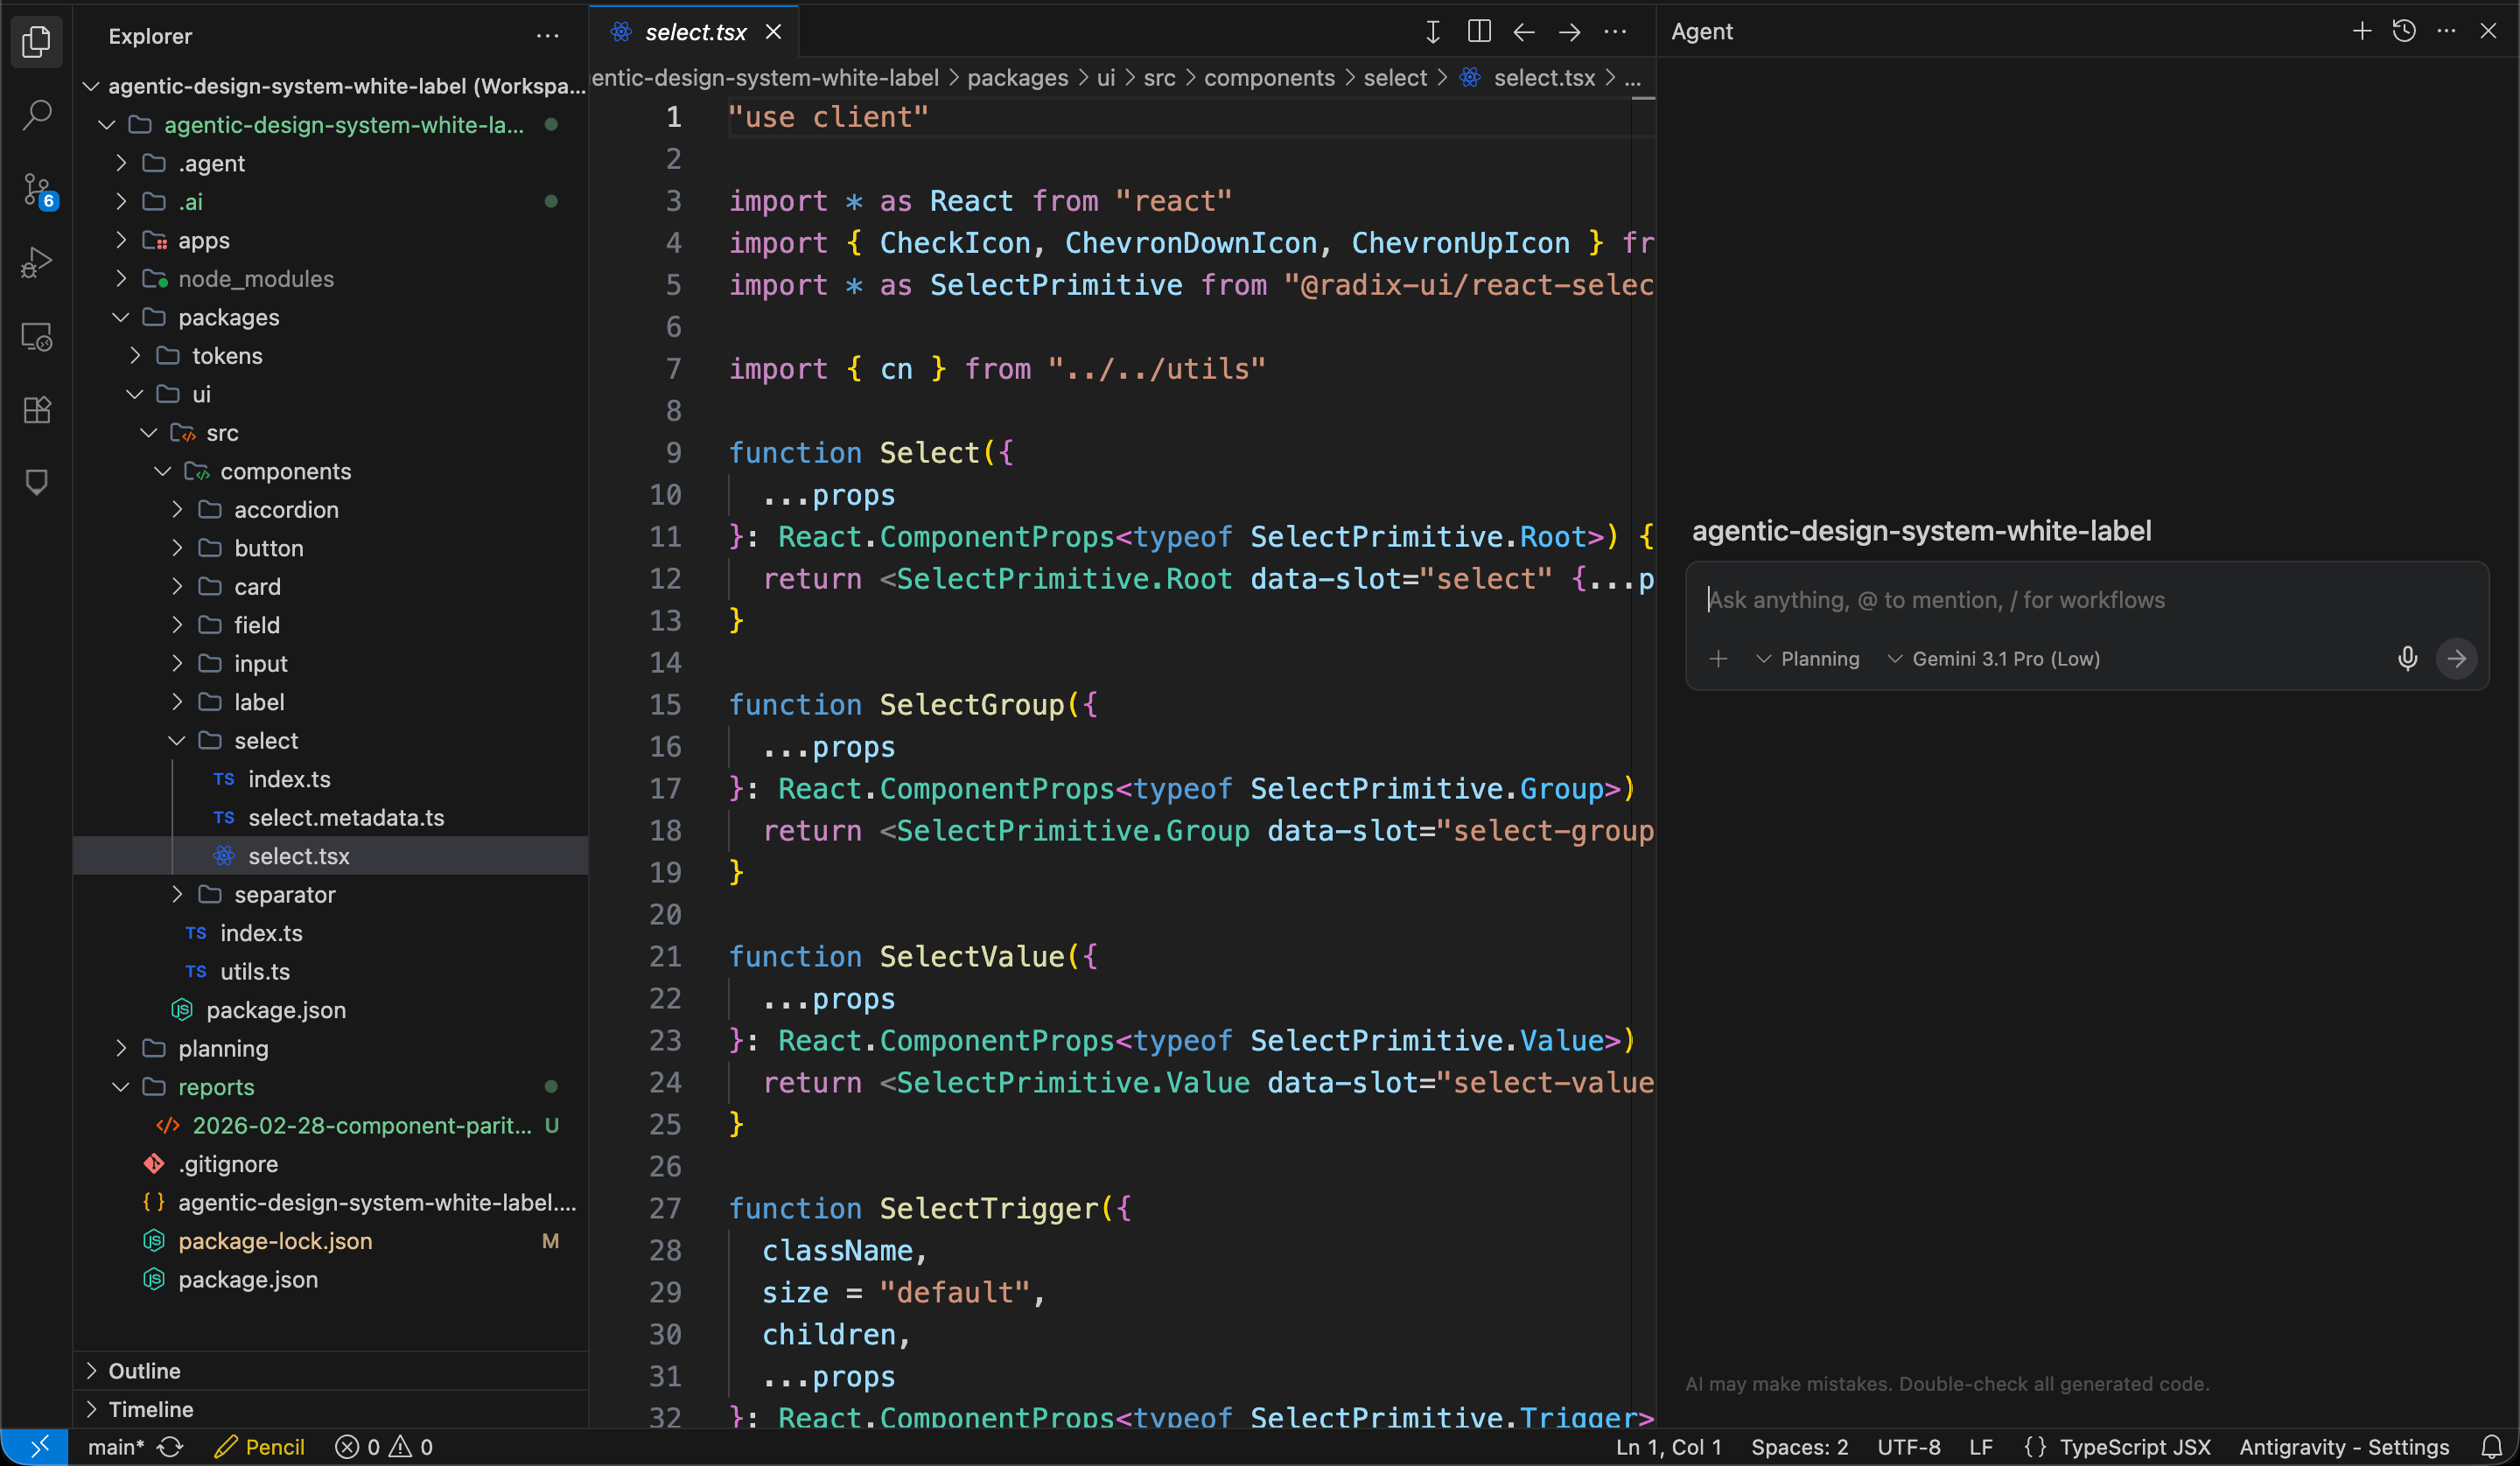Image resolution: width=2520 pixels, height=1466 pixels.
Task: Open the security shield view in the sidebar
Action: coord(37,482)
